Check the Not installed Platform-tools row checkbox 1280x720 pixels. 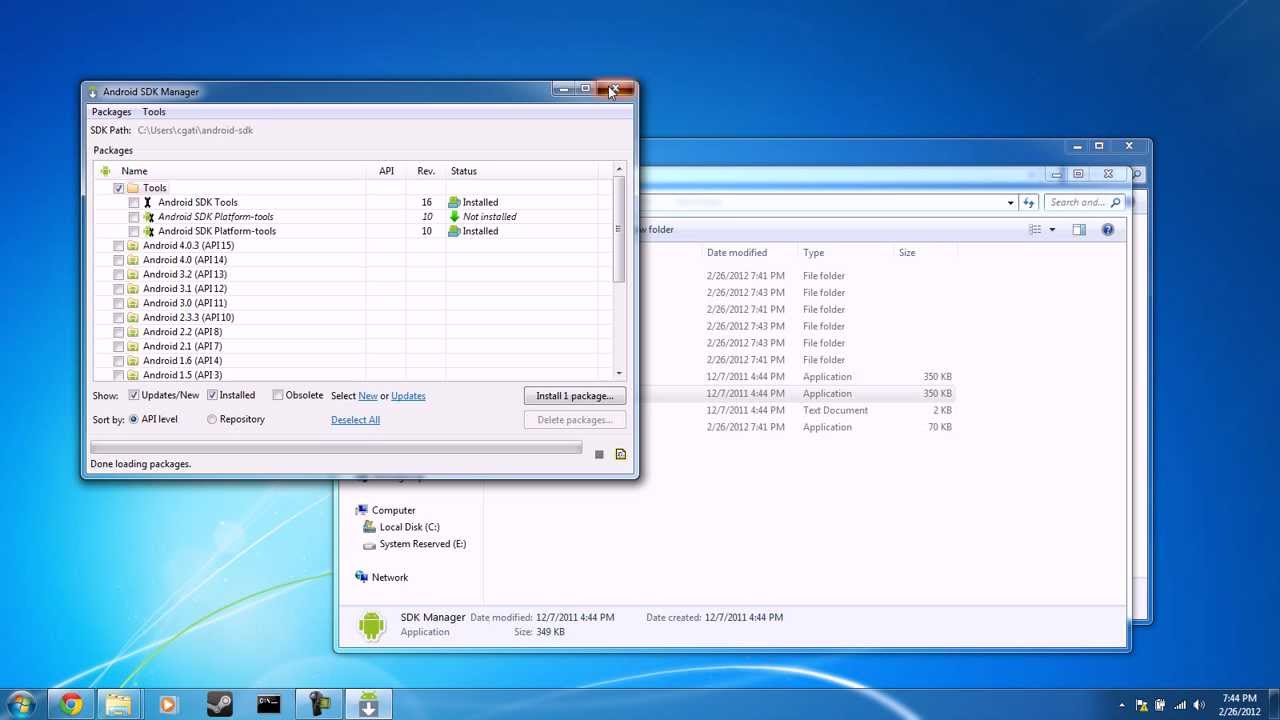click(x=134, y=217)
